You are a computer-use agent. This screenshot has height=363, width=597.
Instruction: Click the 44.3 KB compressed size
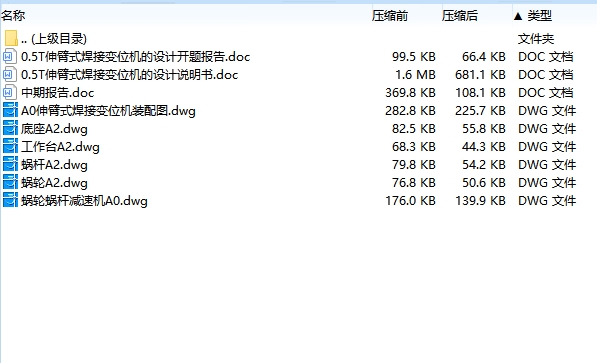[484, 146]
